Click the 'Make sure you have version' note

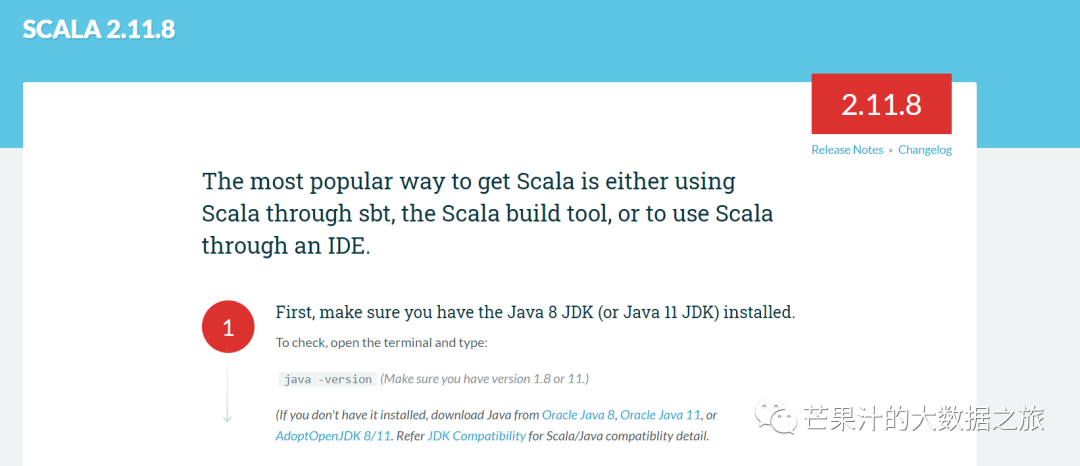pos(485,379)
